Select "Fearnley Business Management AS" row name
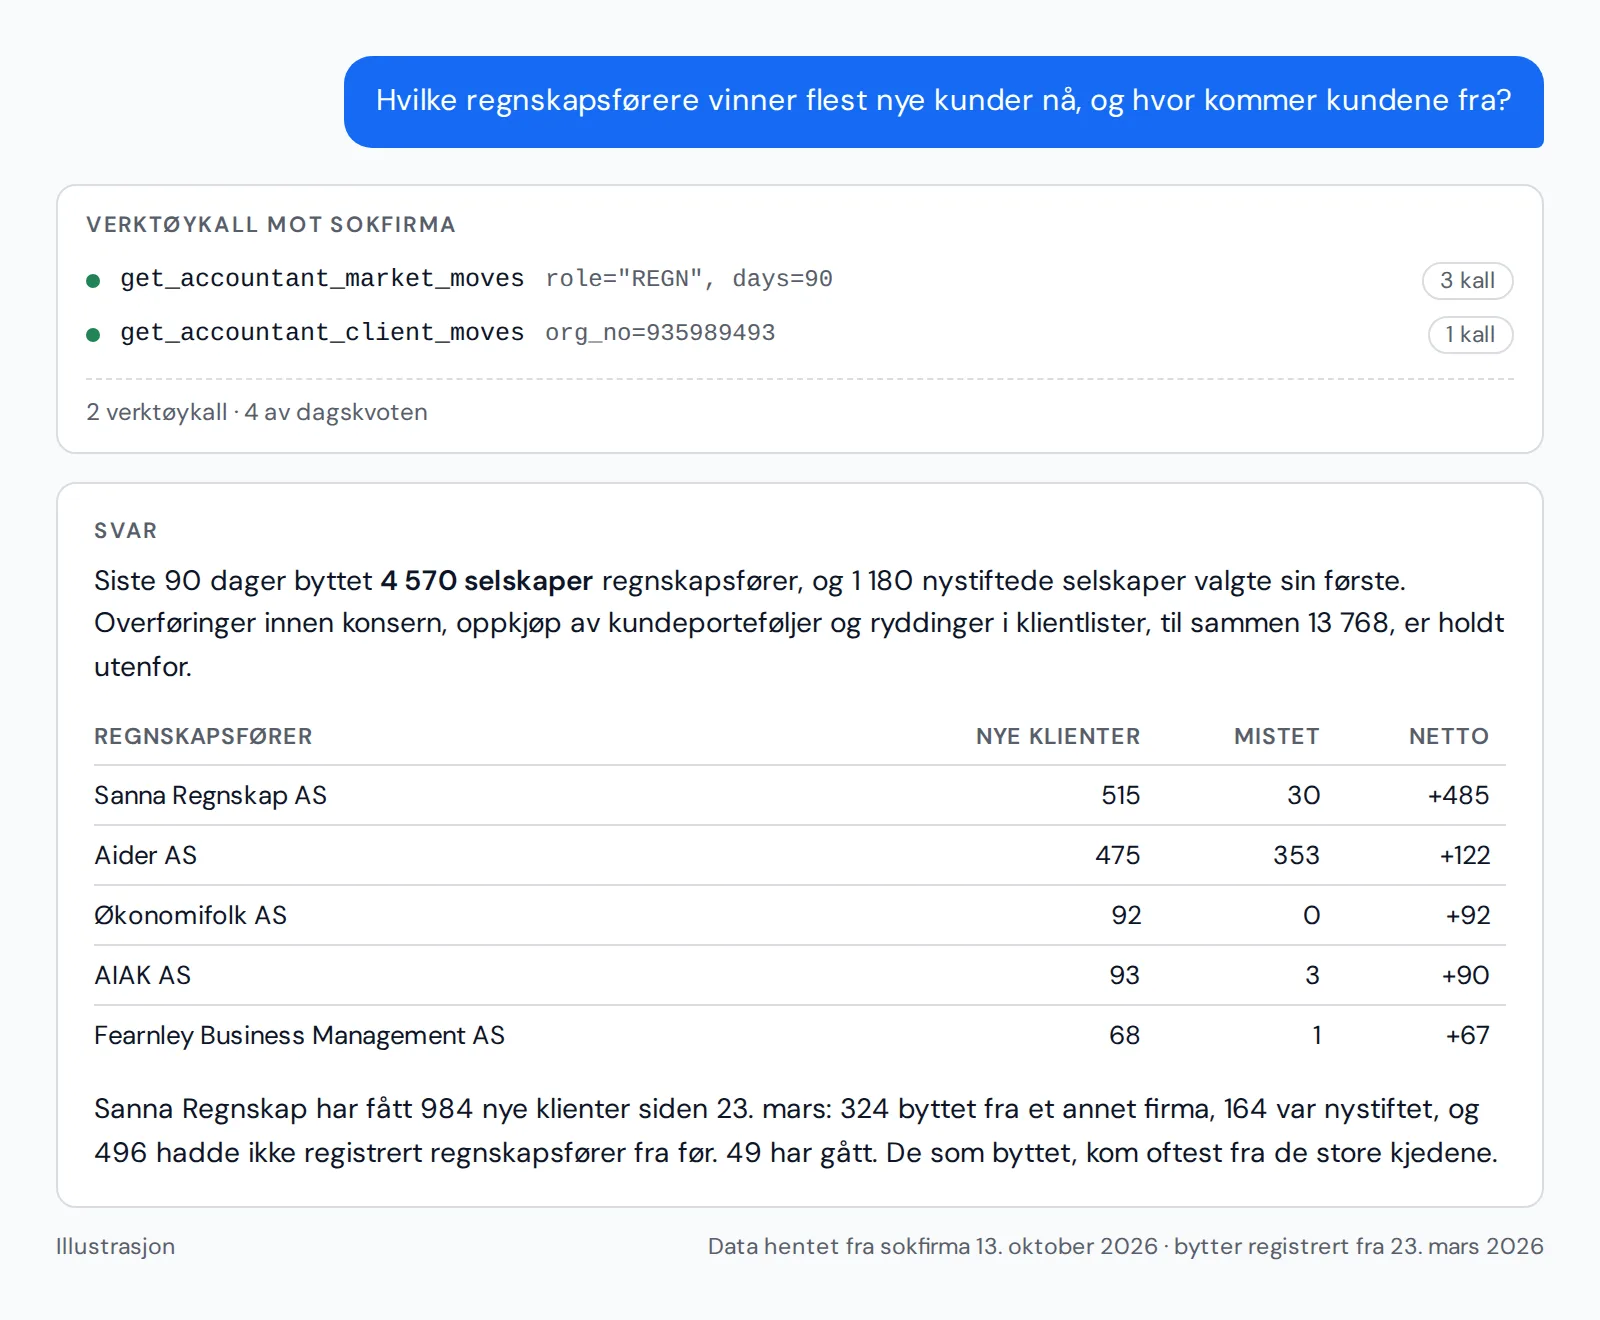Screen dimensions: 1600x1320 tap(299, 1036)
